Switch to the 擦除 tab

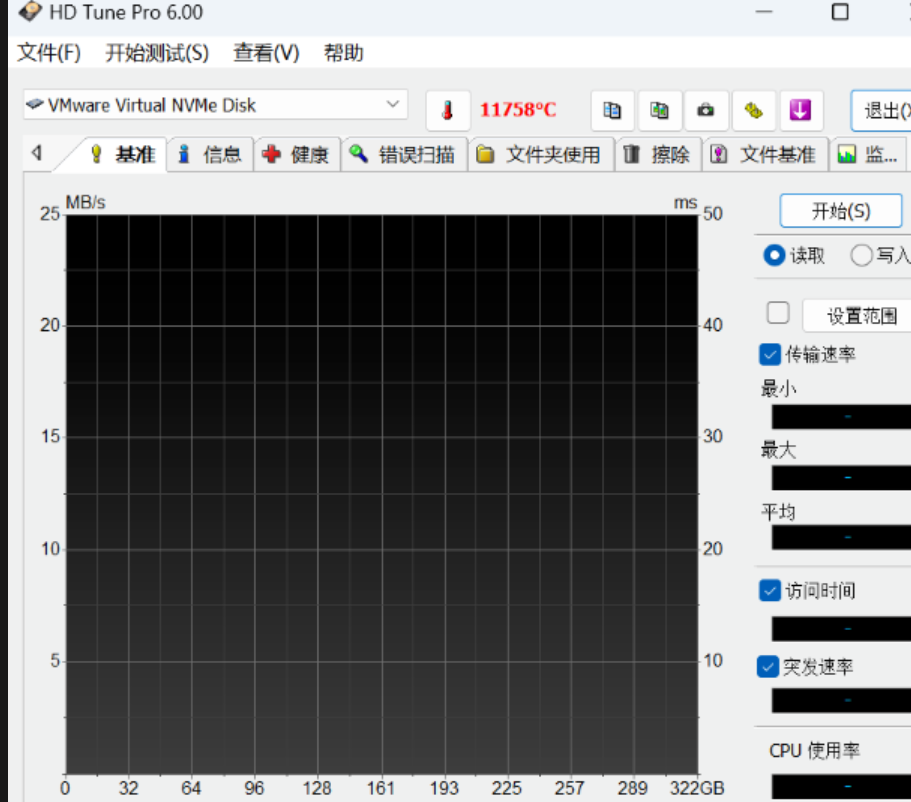click(658, 155)
